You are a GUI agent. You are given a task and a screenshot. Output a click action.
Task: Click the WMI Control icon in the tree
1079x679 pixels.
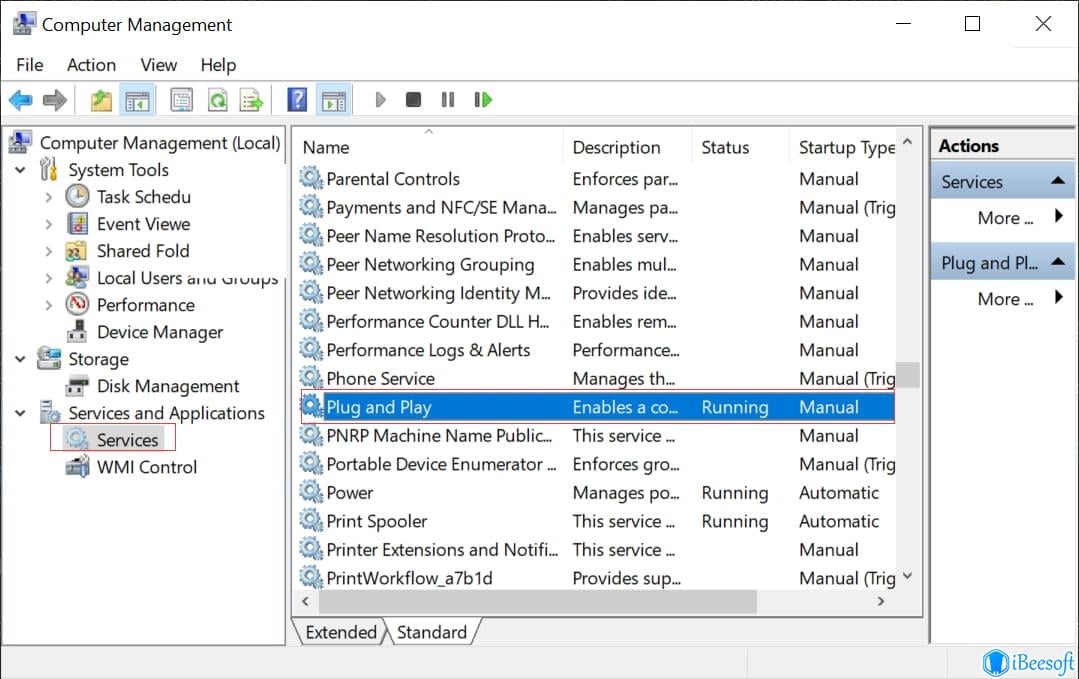coord(77,467)
